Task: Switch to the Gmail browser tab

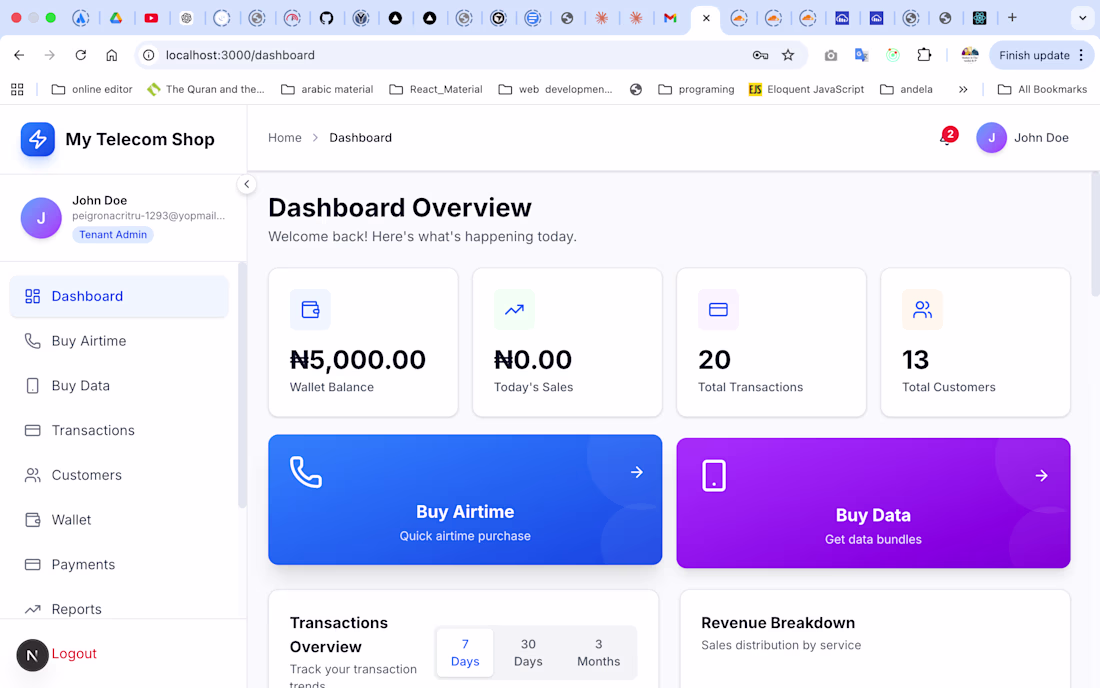Action: (x=670, y=18)
